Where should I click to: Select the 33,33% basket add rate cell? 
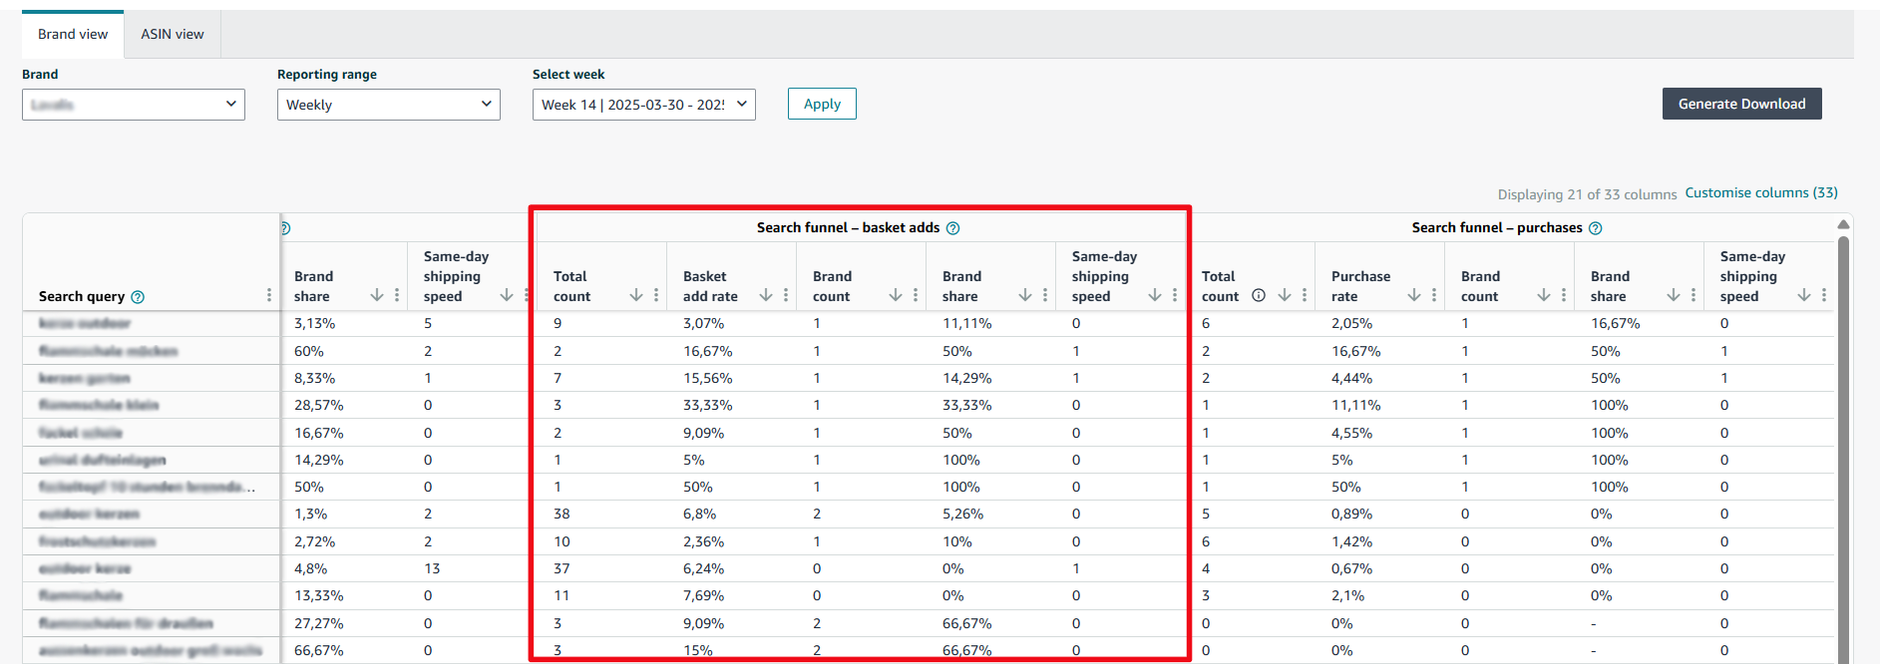708,405
